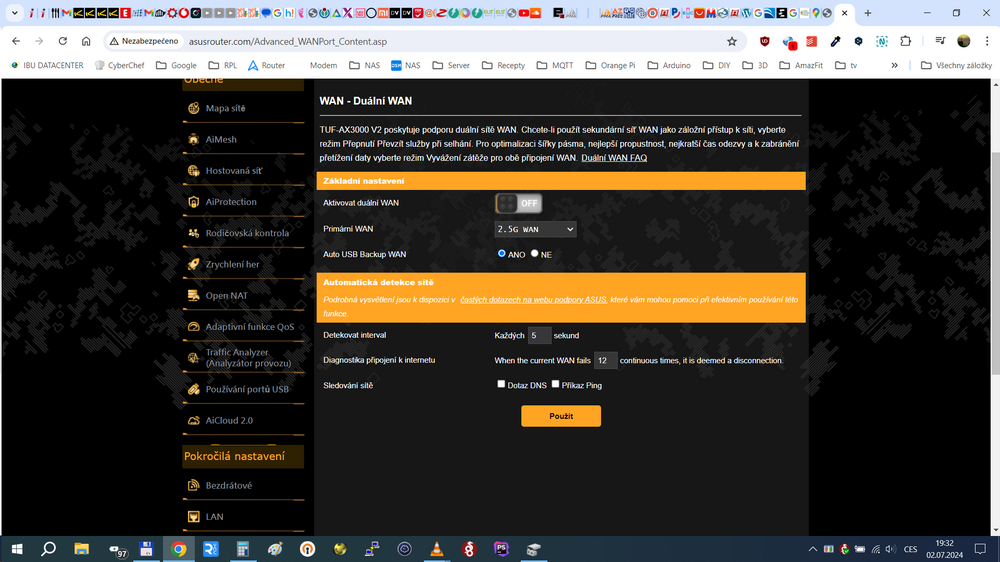This screenshot has height=562, width=1000.
Task: Open the Traffic Analyzer sidebar icon
Action: click(x=193, y=358)
